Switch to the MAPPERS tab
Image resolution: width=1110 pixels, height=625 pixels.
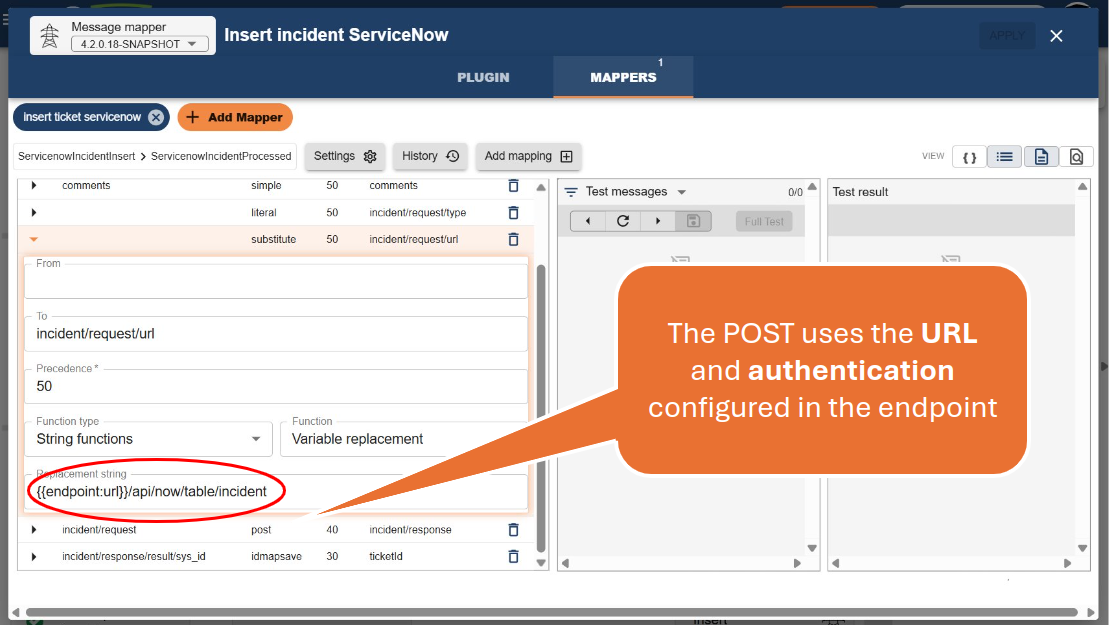(x=622, y=77)
